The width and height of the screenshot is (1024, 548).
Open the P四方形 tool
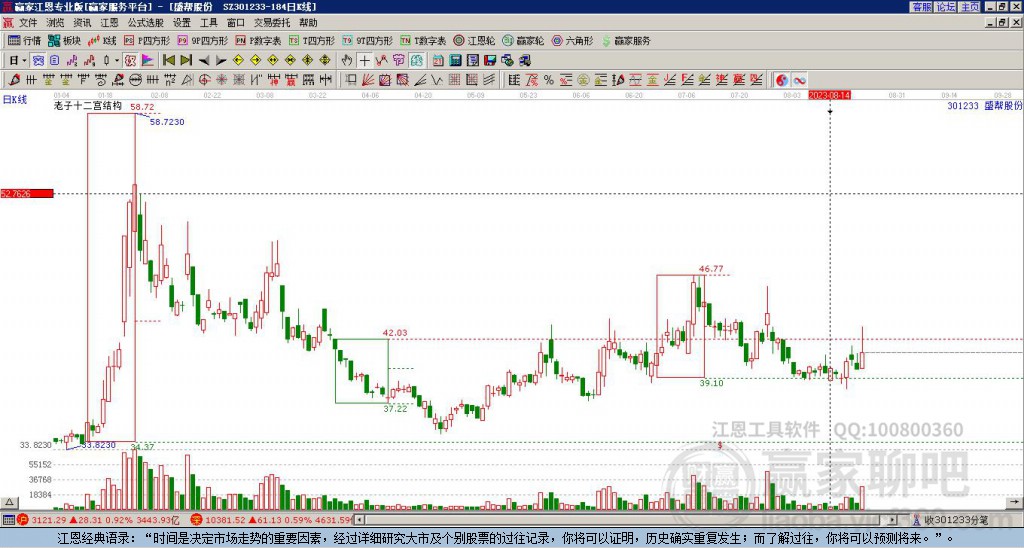click(x=147, y=40)
